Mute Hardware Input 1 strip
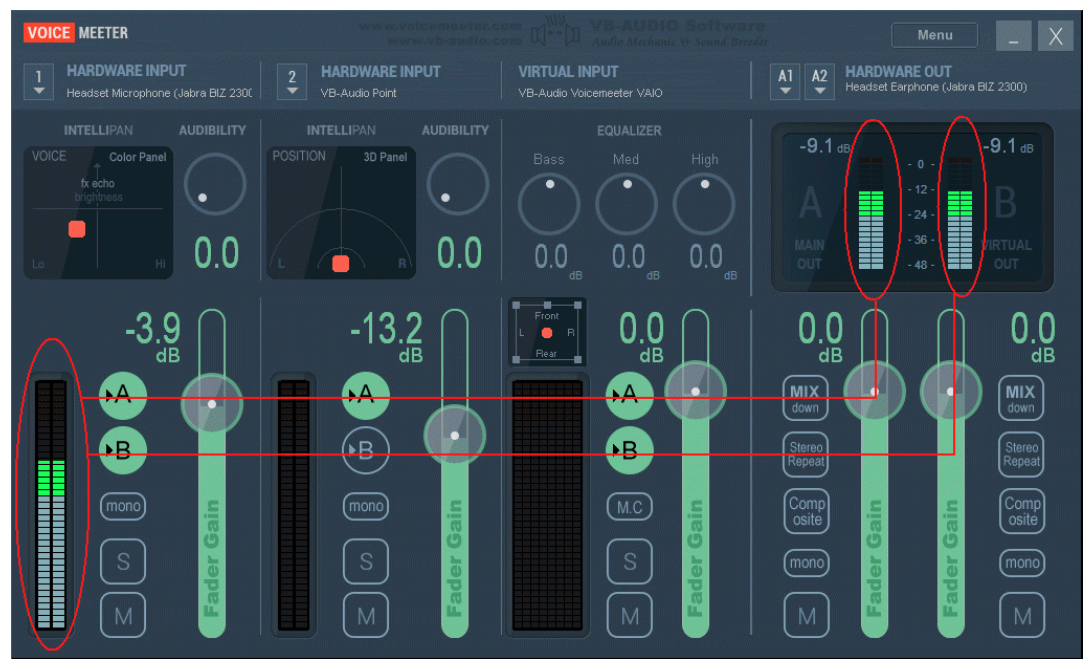The width and height of the screenshot is (1090, 669). click(x=123, y=615)
